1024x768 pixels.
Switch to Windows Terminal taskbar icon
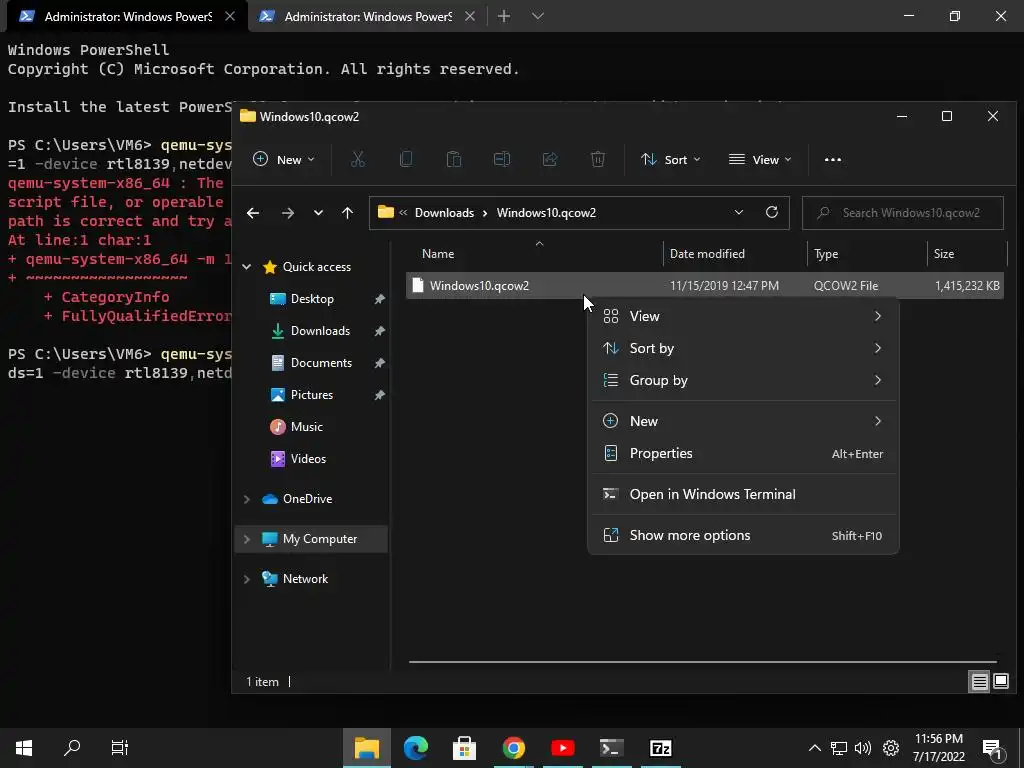click(612, 748)
